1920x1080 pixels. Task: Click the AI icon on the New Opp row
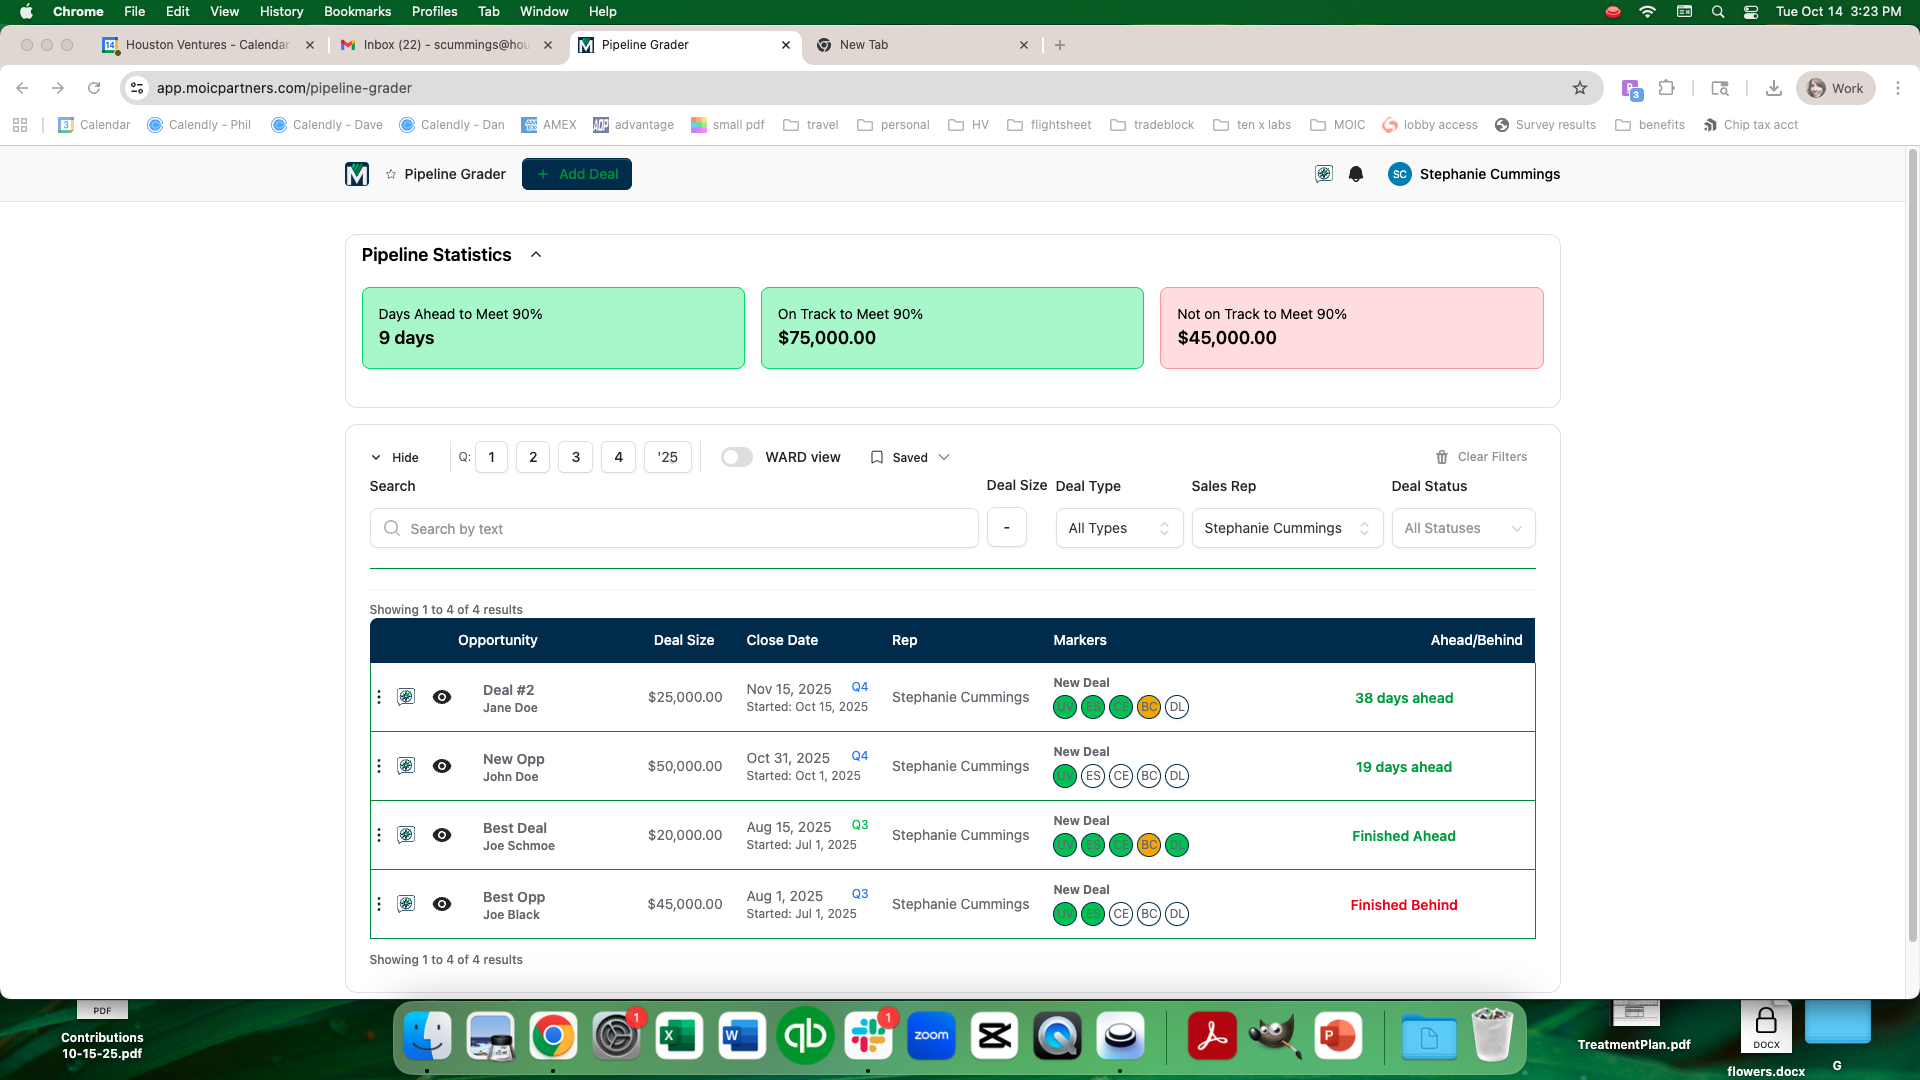coord(406,766)
